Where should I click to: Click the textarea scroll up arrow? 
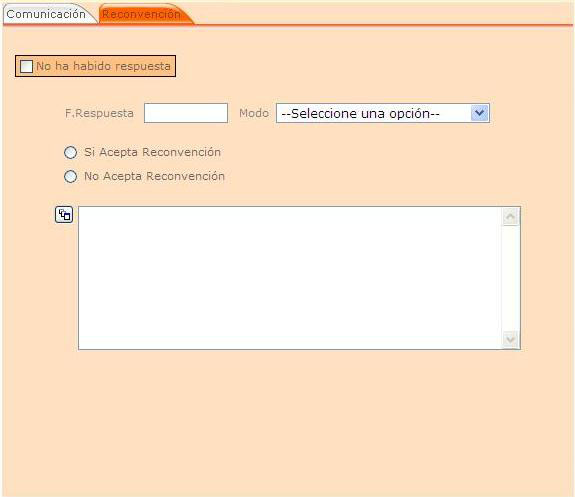coord(510,217)
